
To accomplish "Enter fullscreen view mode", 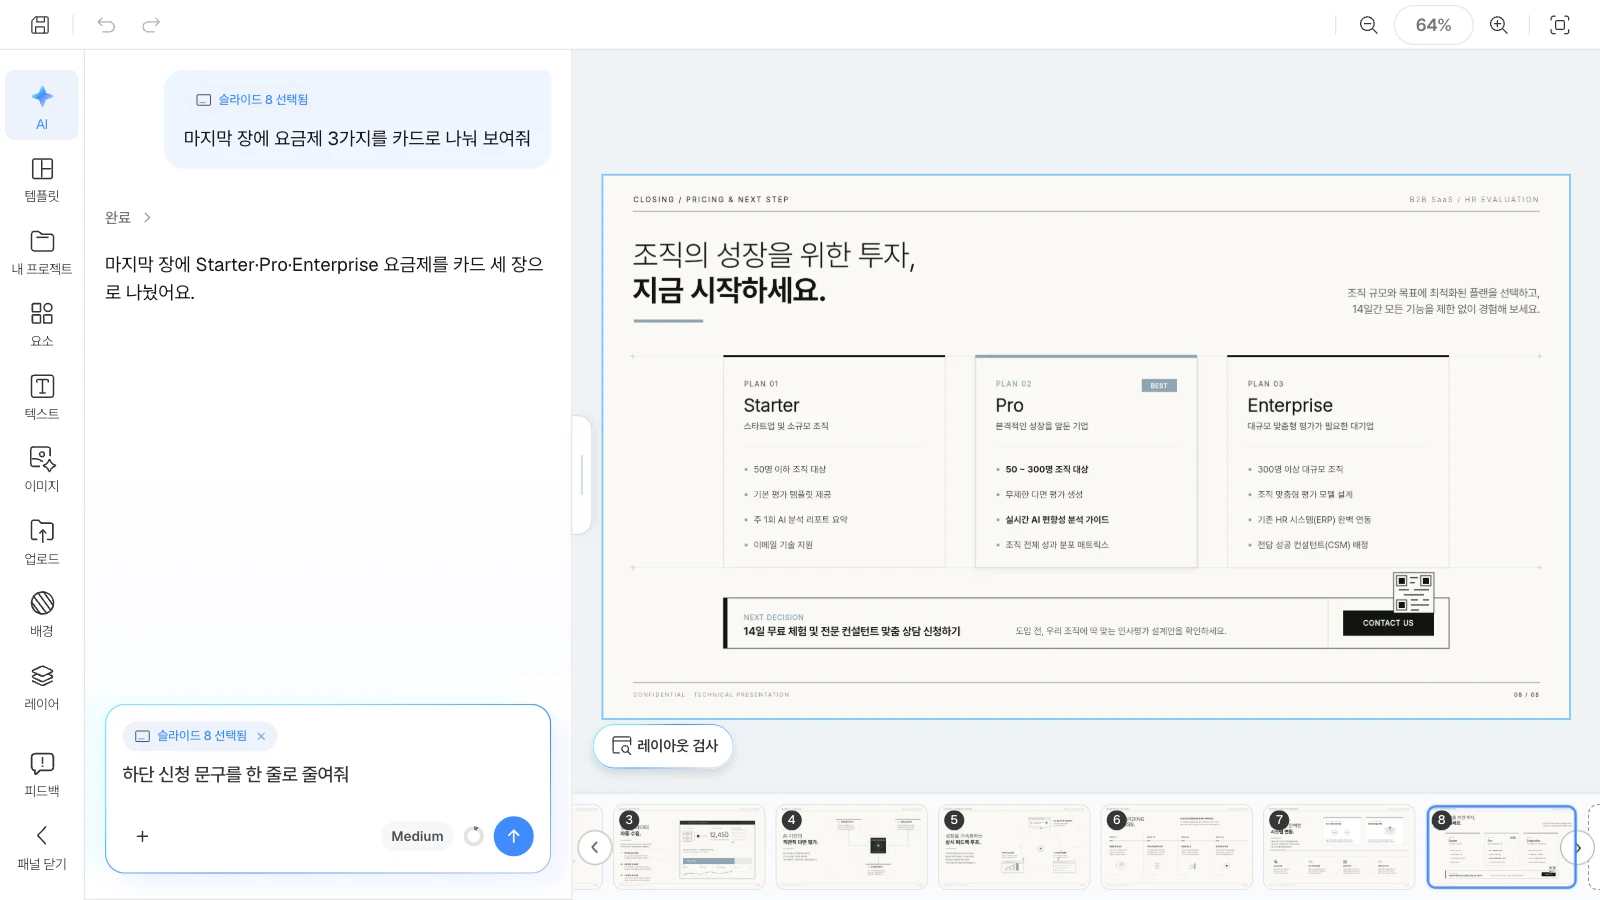I will point(1560,25).
